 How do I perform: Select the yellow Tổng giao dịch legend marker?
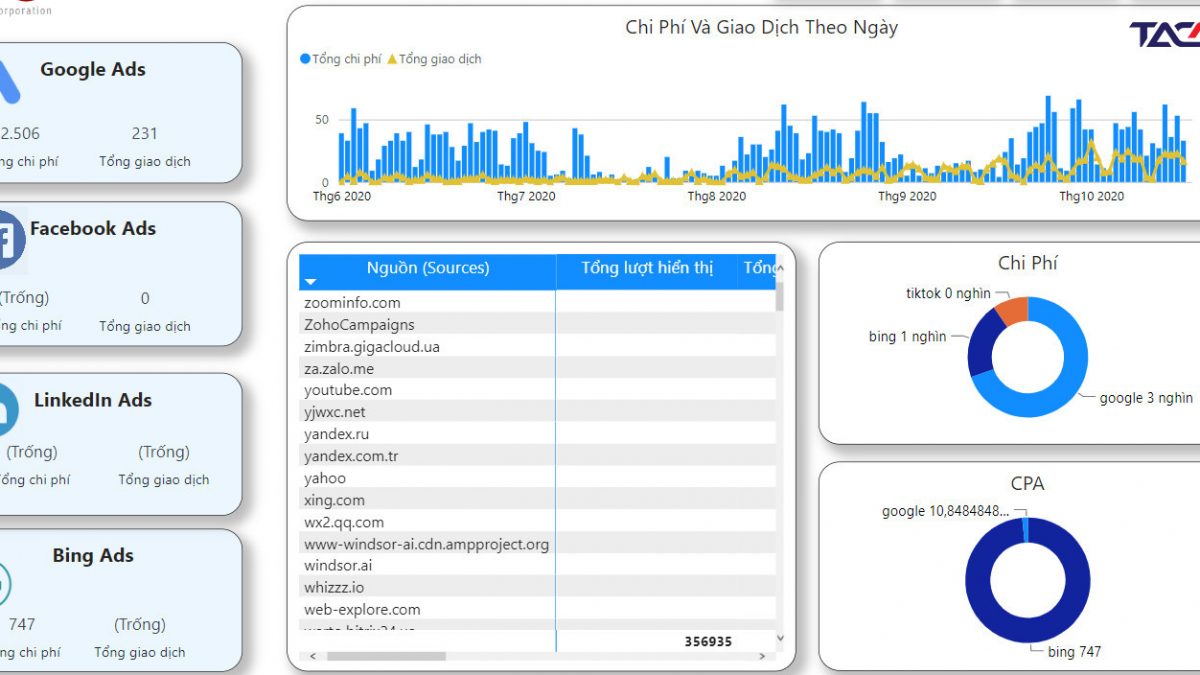pos(392,59)
